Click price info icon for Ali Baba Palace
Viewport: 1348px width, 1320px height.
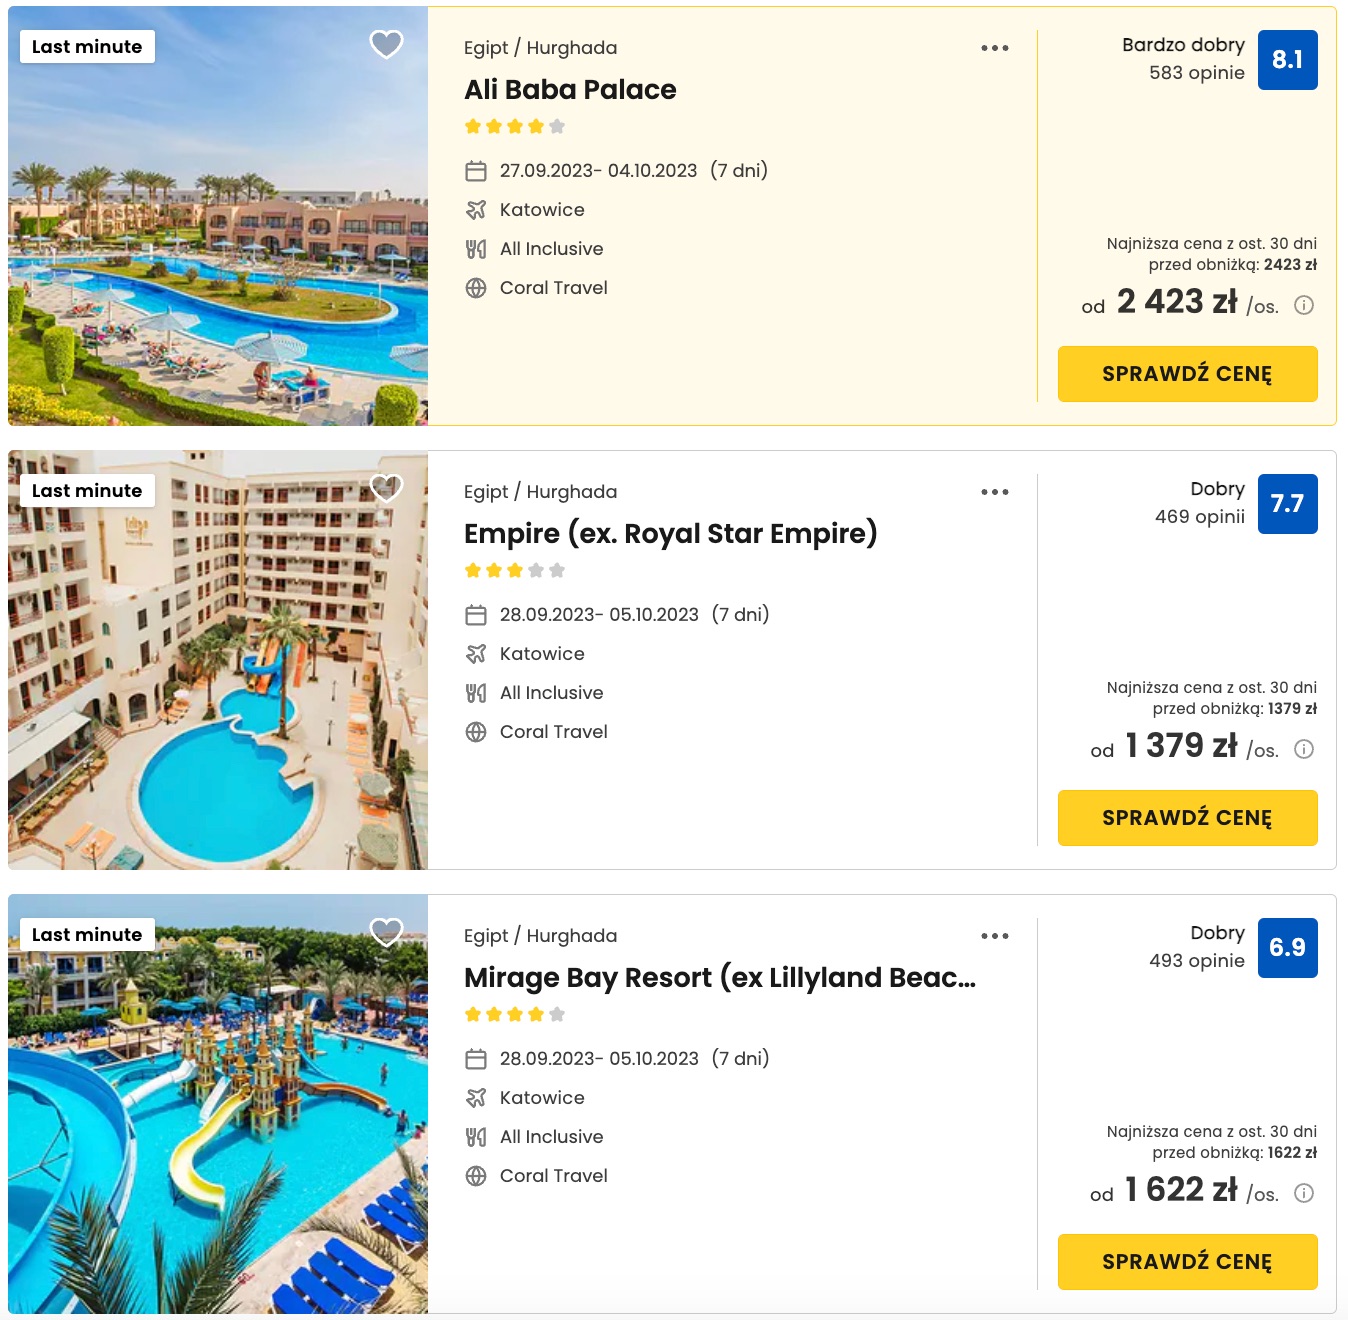1304,305
